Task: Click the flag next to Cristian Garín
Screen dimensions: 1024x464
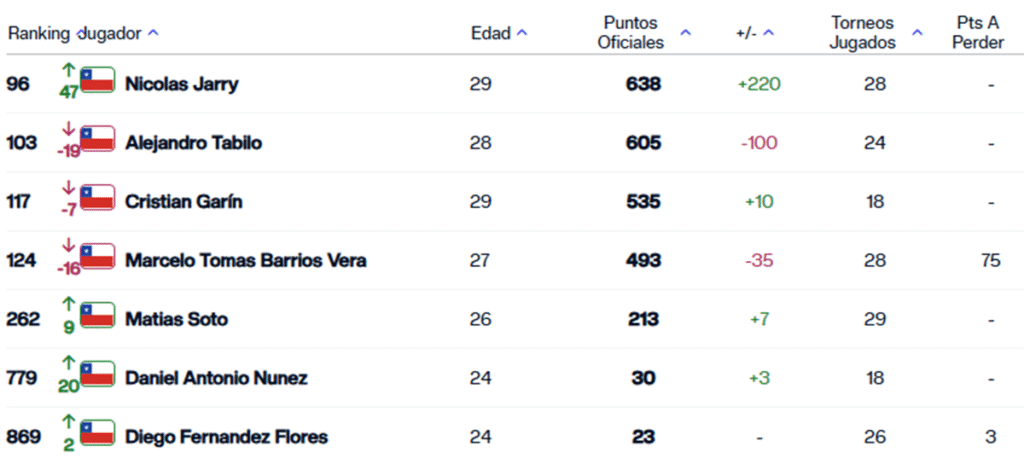Action: (x=98, y=198)
